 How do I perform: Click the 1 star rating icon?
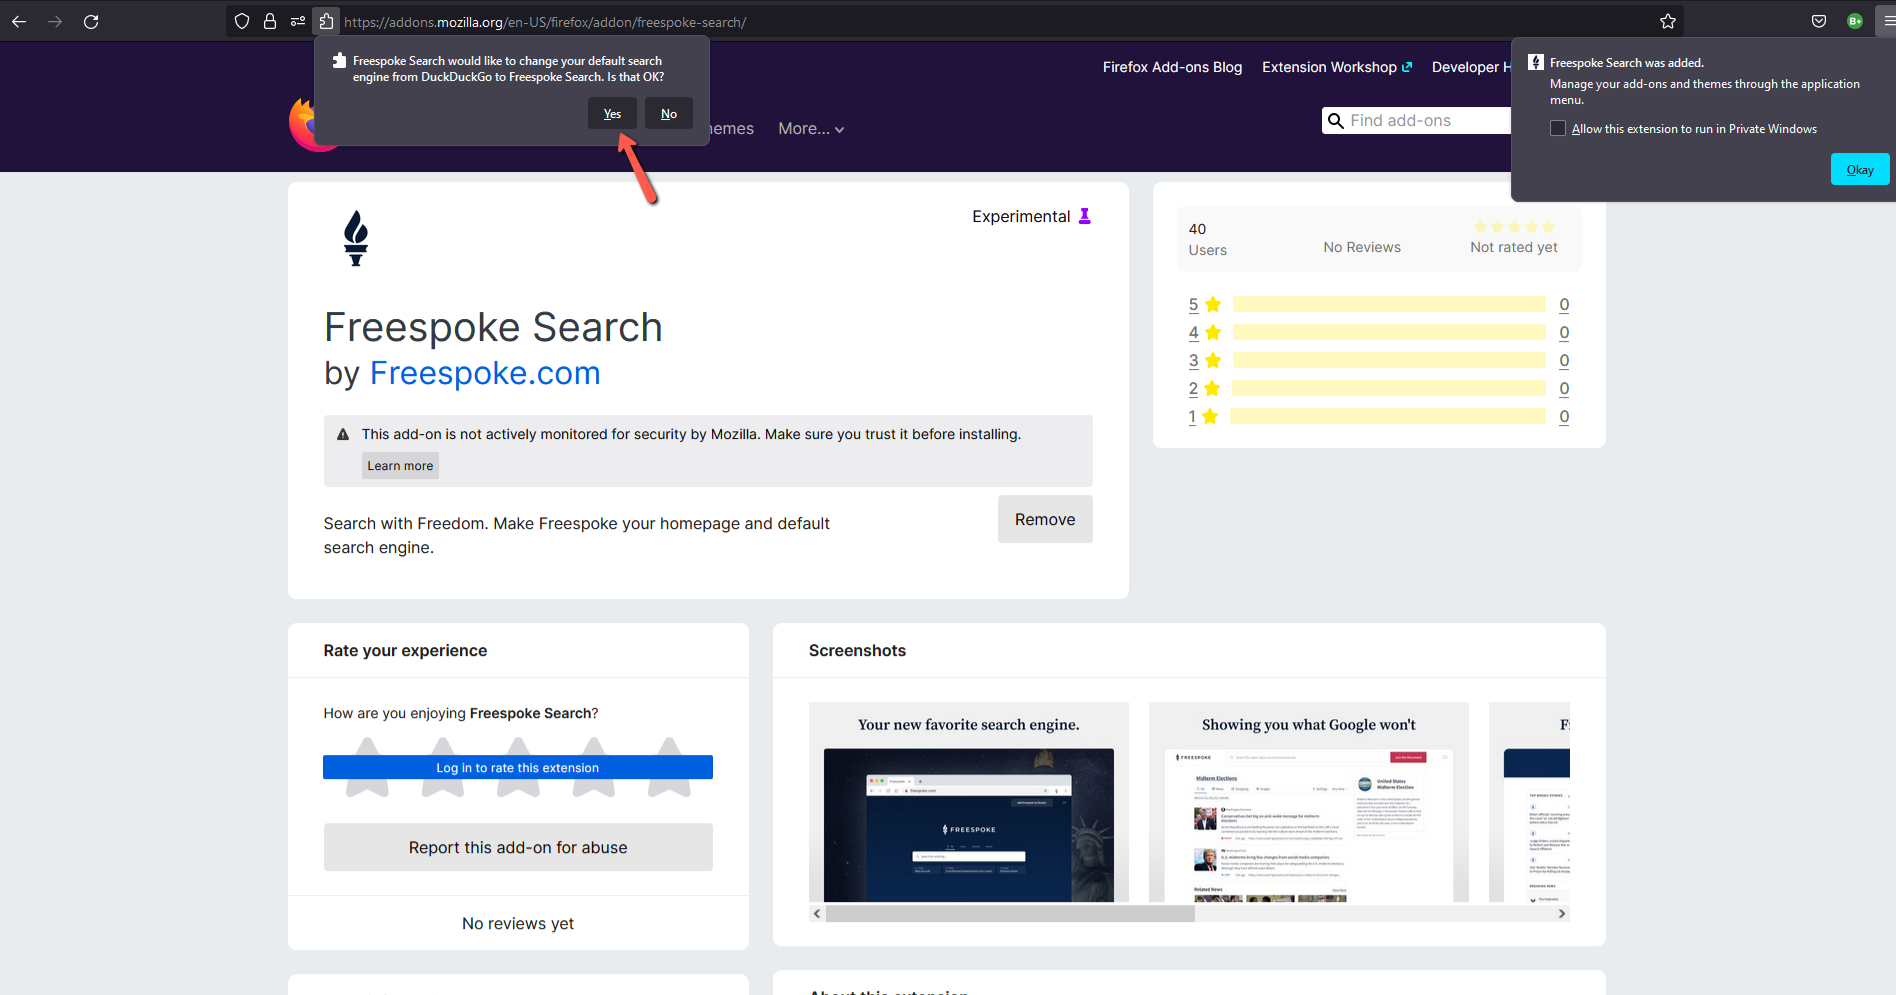(x=1210, y=416)
